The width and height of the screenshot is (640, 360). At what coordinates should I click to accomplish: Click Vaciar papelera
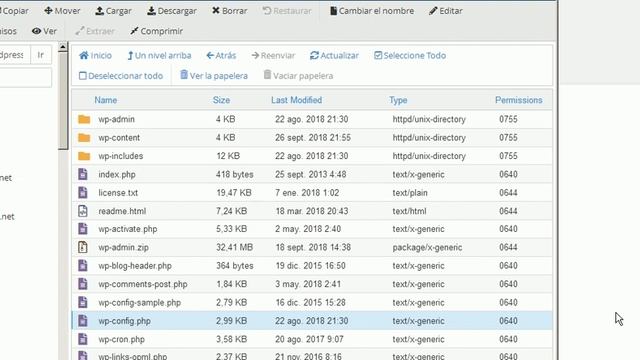pyautogui.click(x=298, y=76)
